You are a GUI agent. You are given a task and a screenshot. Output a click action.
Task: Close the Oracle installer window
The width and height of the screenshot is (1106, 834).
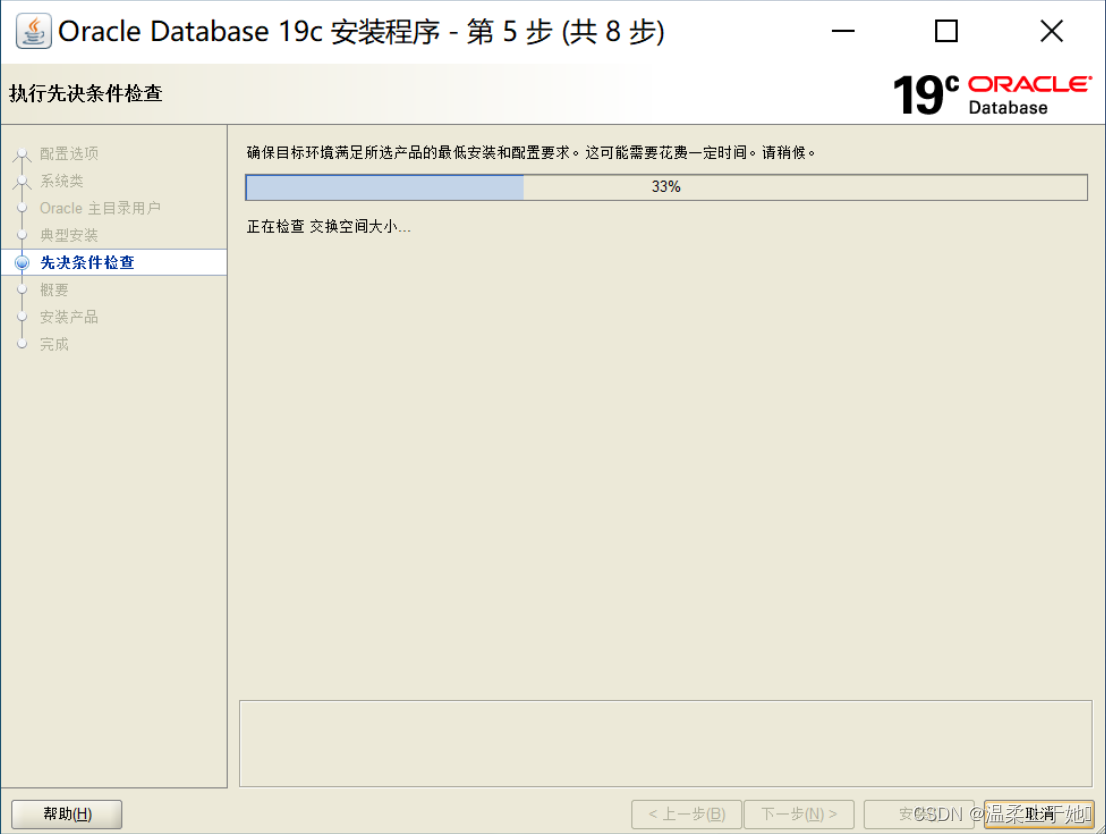[x=1052, y=32]
